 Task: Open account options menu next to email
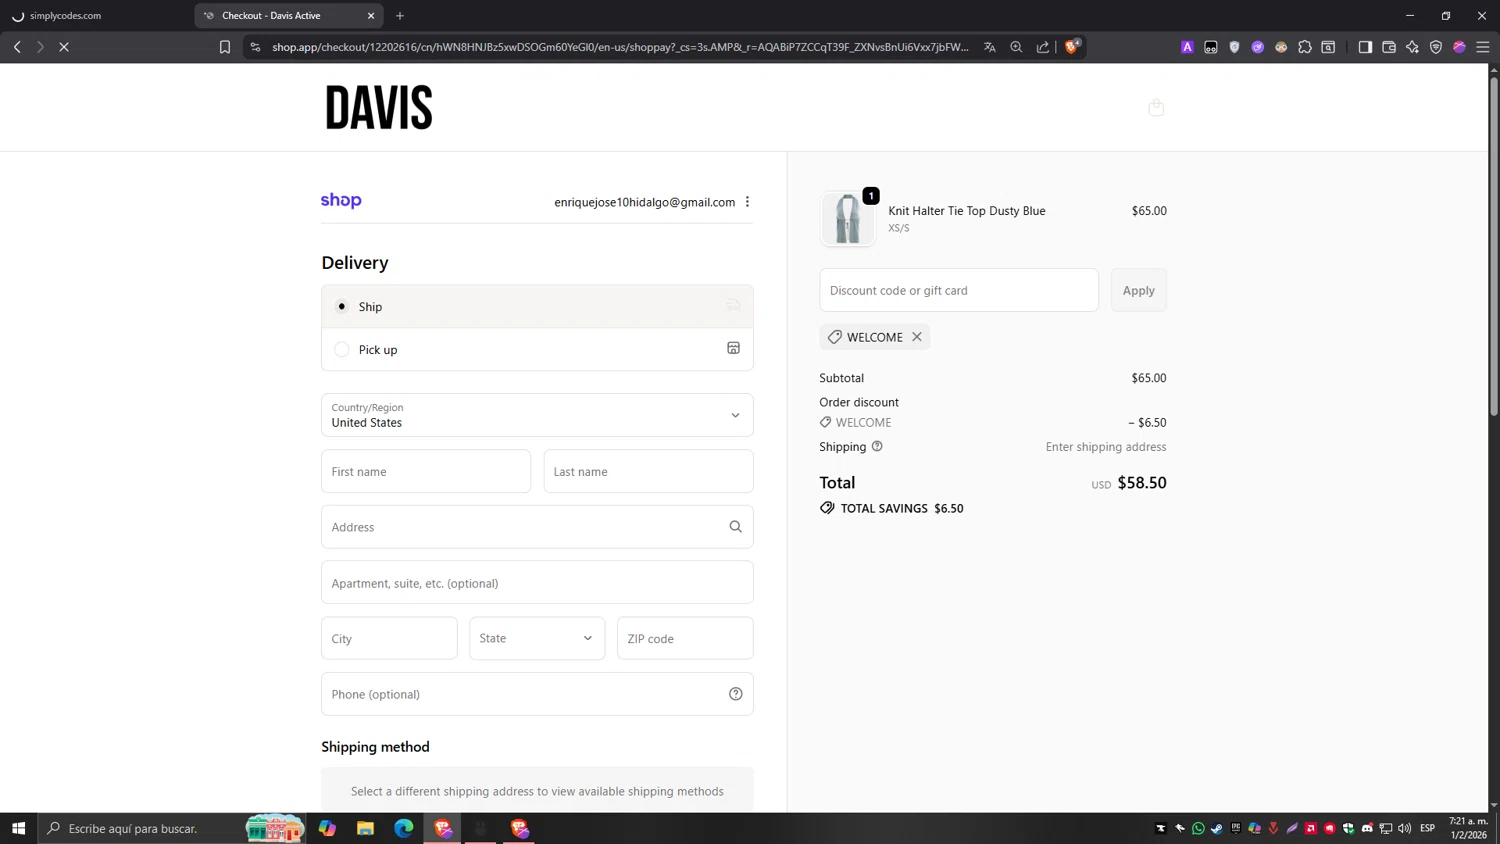(747, 202)
